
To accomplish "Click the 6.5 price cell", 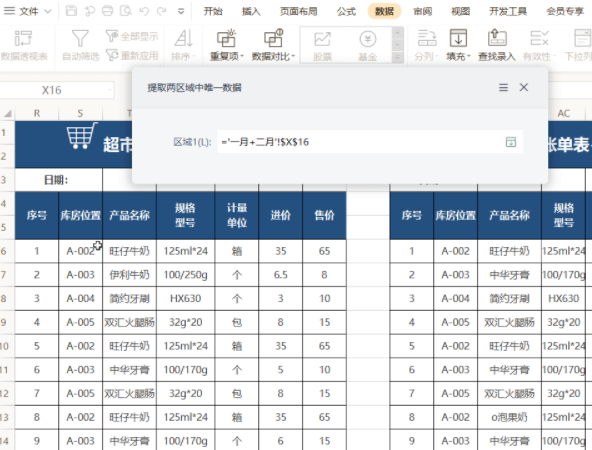I will pyautogui.click(x=281, y=275).
